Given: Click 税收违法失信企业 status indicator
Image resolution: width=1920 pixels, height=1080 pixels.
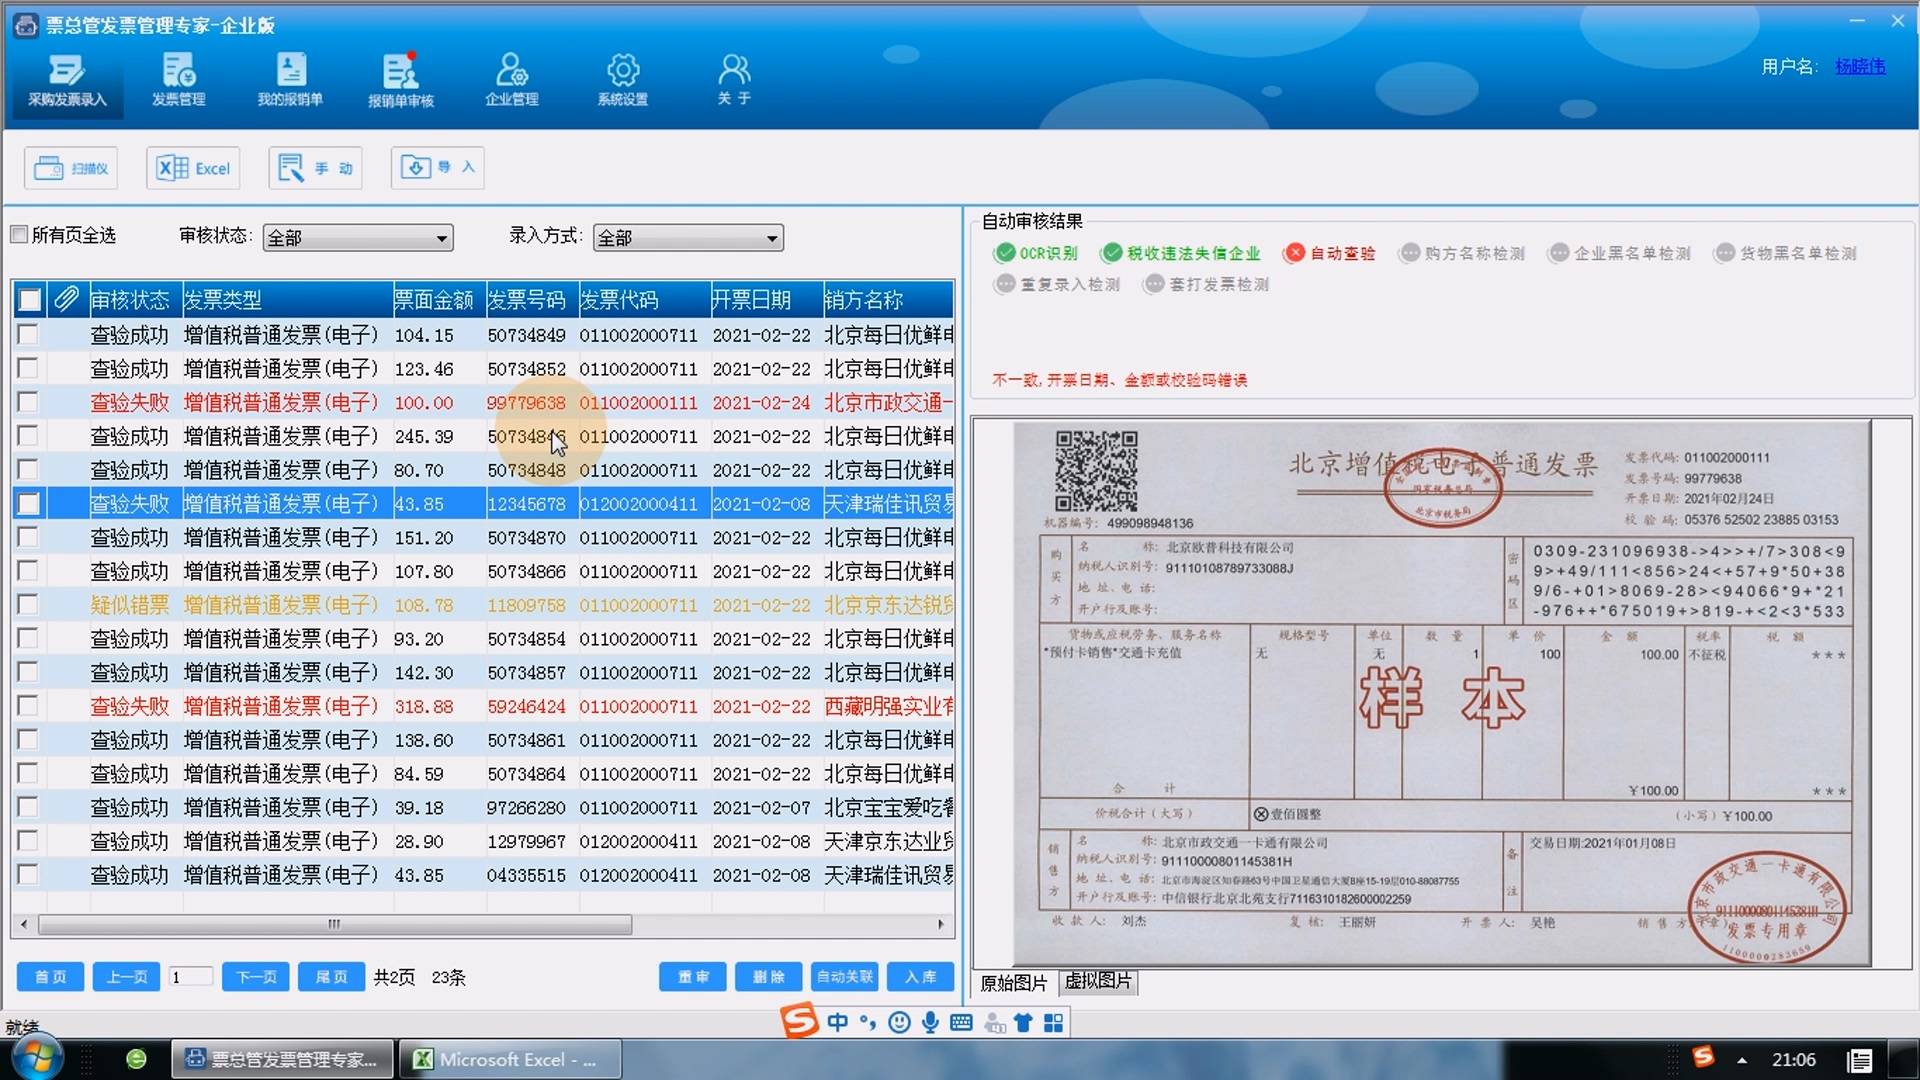Looking at the screenshot, I should [x=1181, y=253].
